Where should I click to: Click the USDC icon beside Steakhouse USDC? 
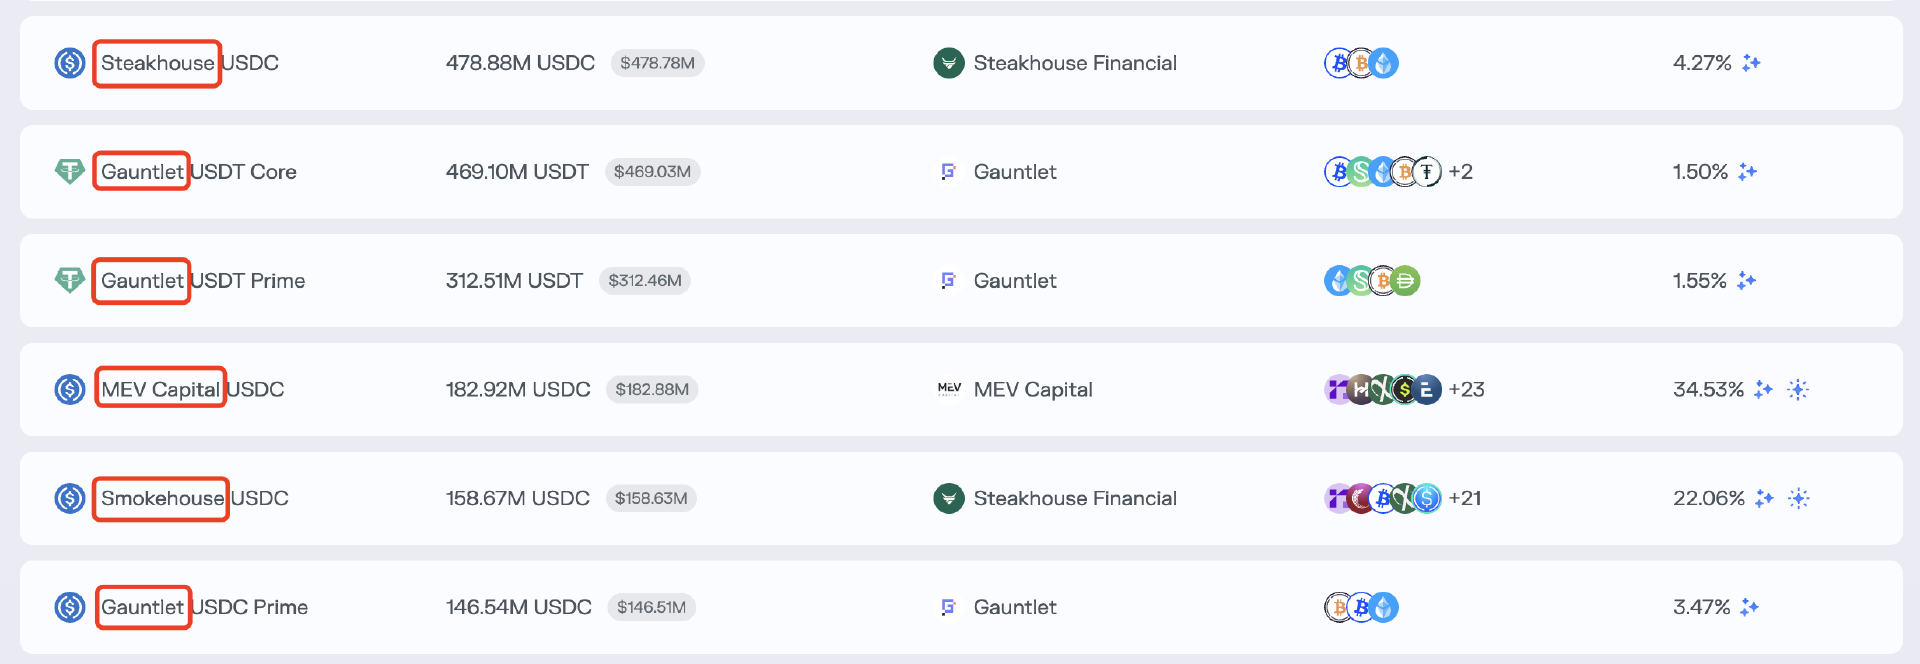69,63
